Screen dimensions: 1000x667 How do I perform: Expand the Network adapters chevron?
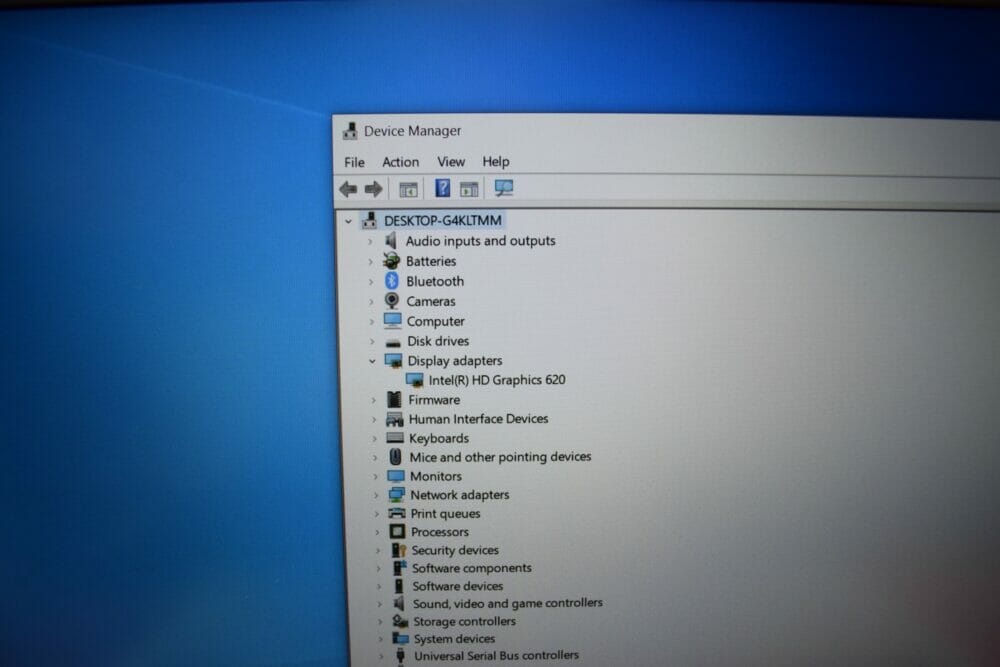(376, 495)
